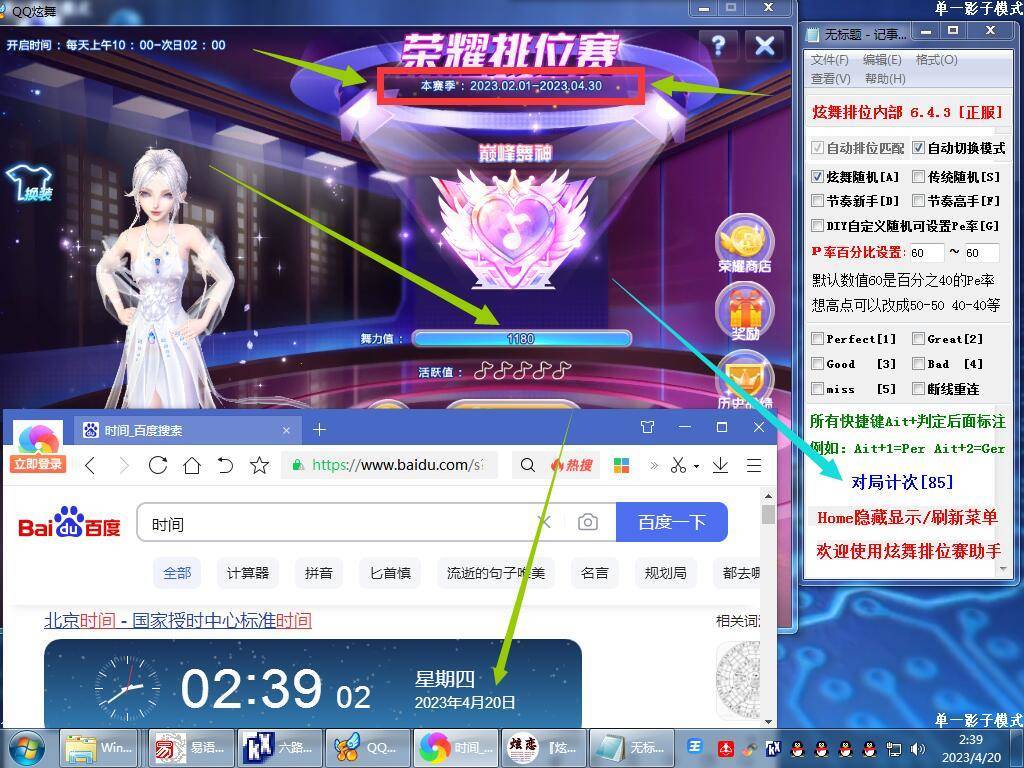Open the 查看(V) menu in Notepad
Image resolution: width=1024 pixels, height=768 pixels.
pos(831,79)
